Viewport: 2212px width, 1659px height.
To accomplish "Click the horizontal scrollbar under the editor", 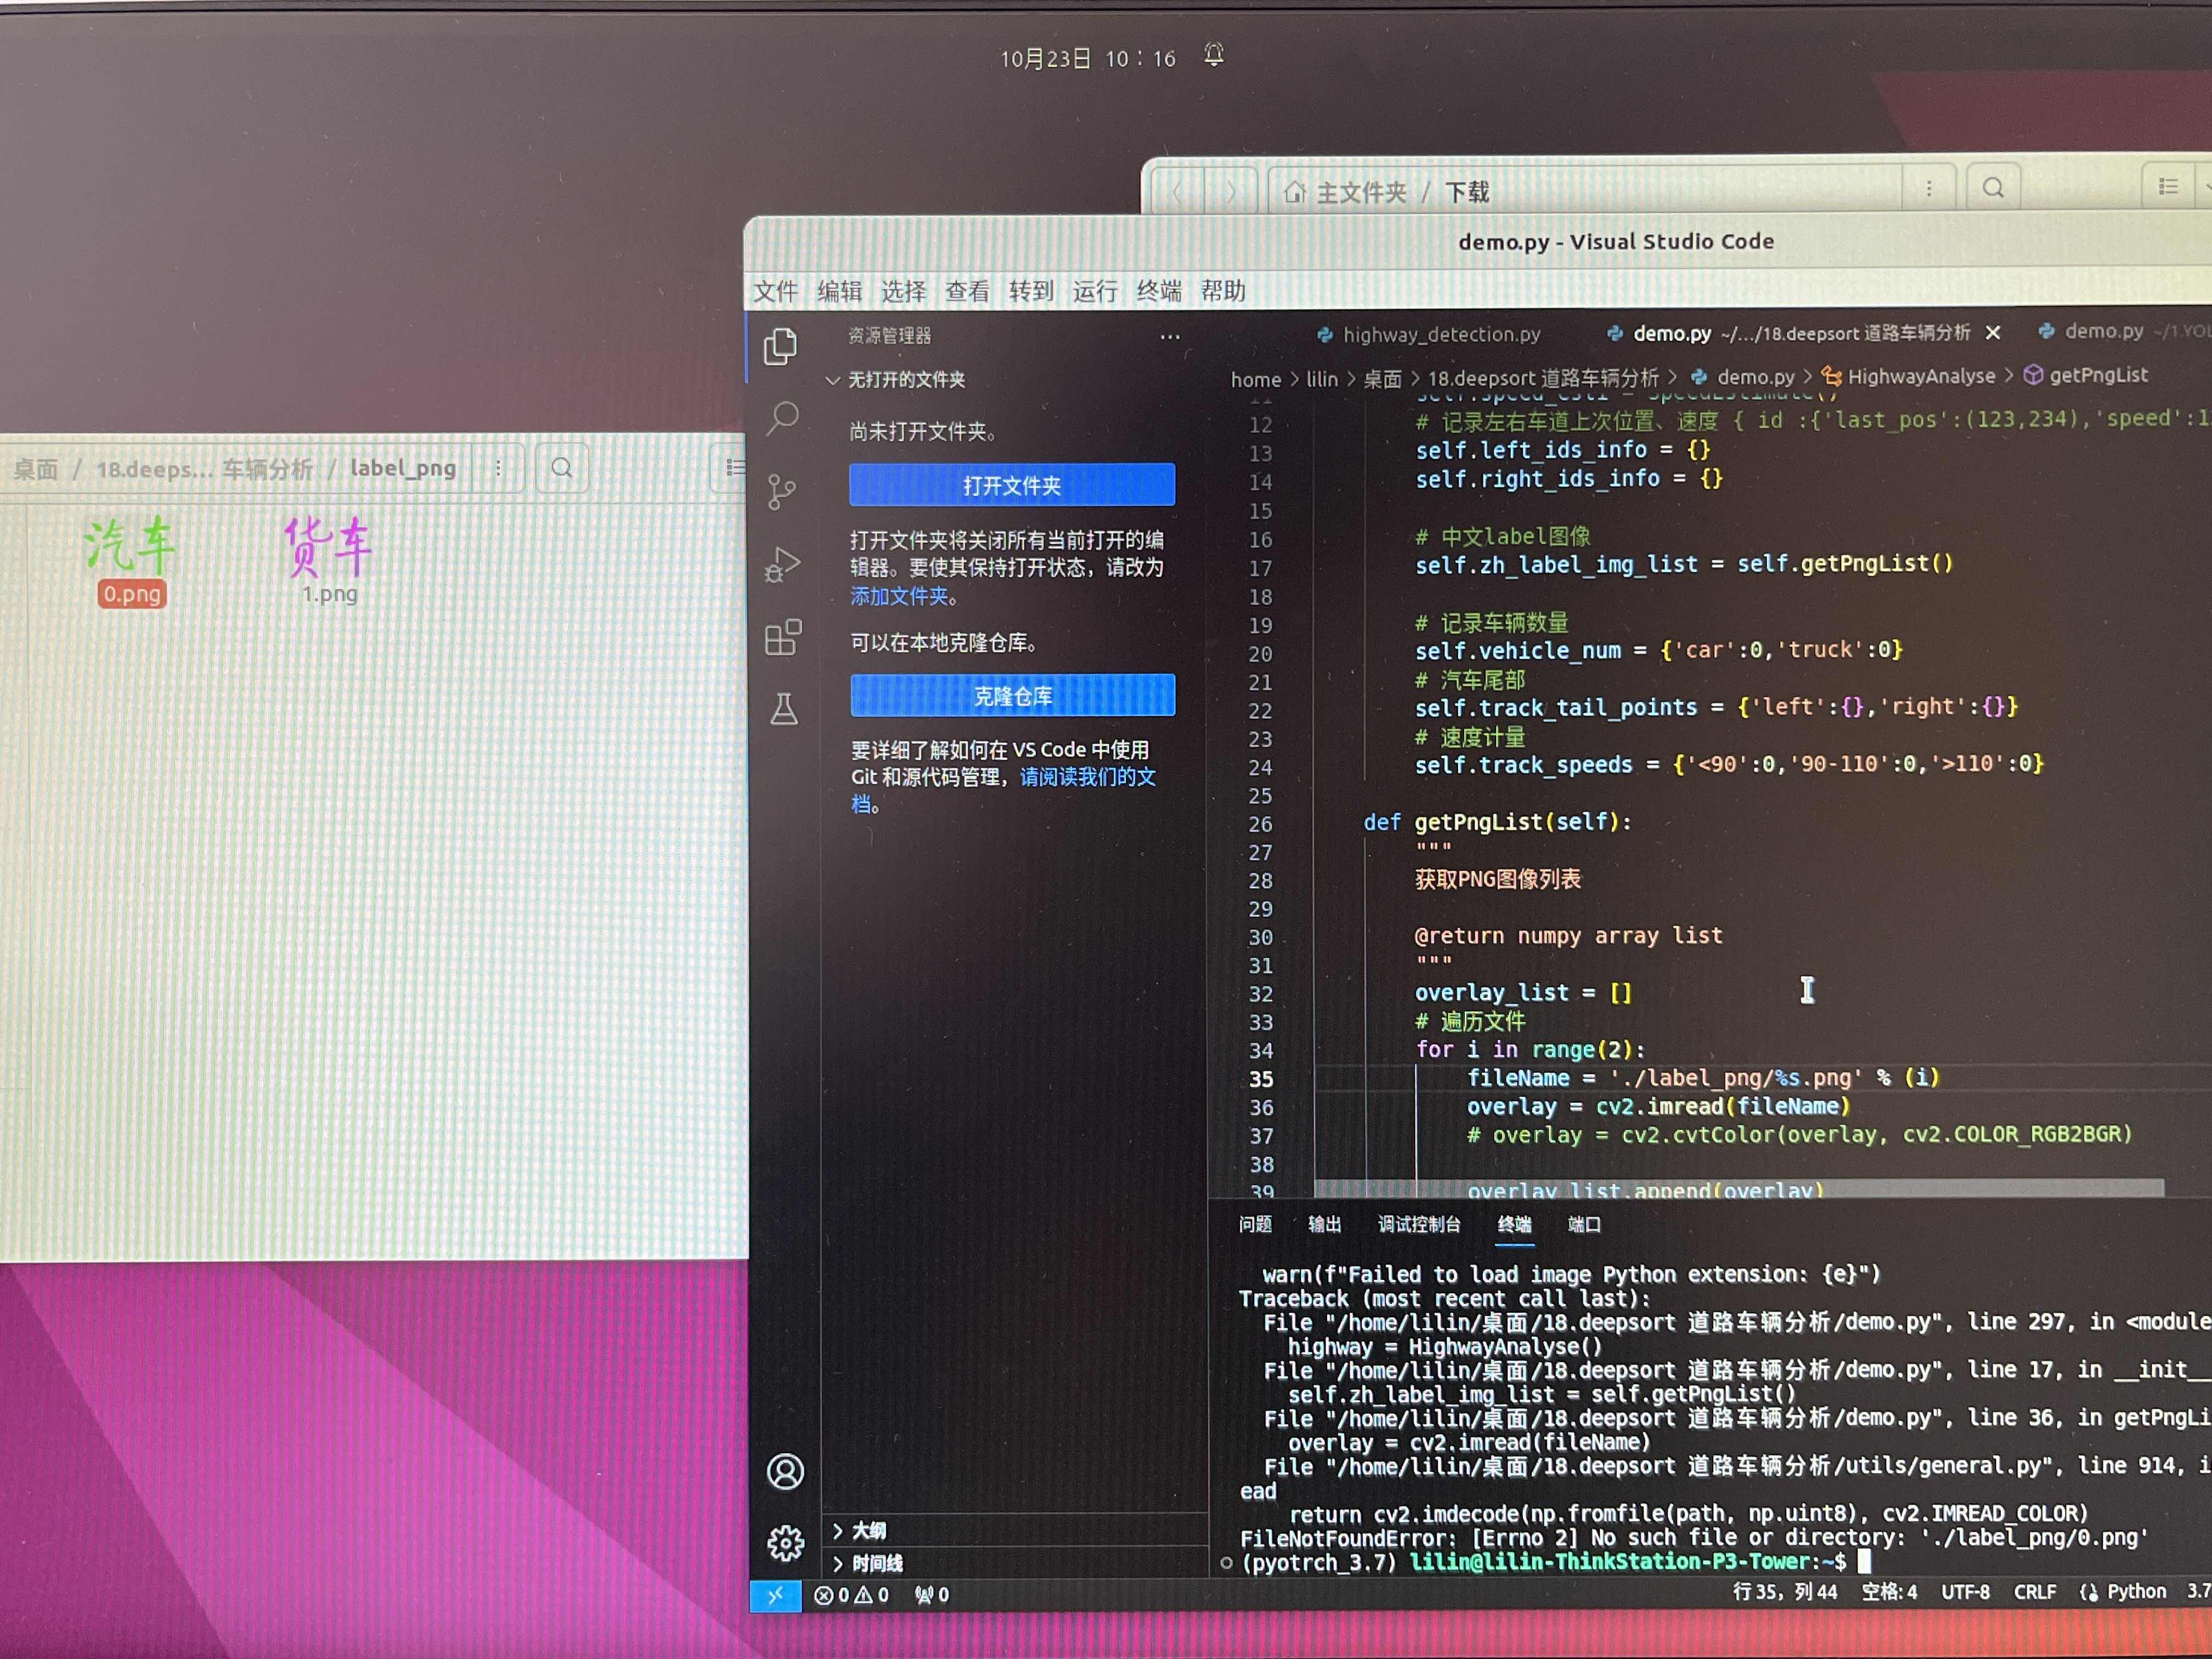I will 1739,1188.
